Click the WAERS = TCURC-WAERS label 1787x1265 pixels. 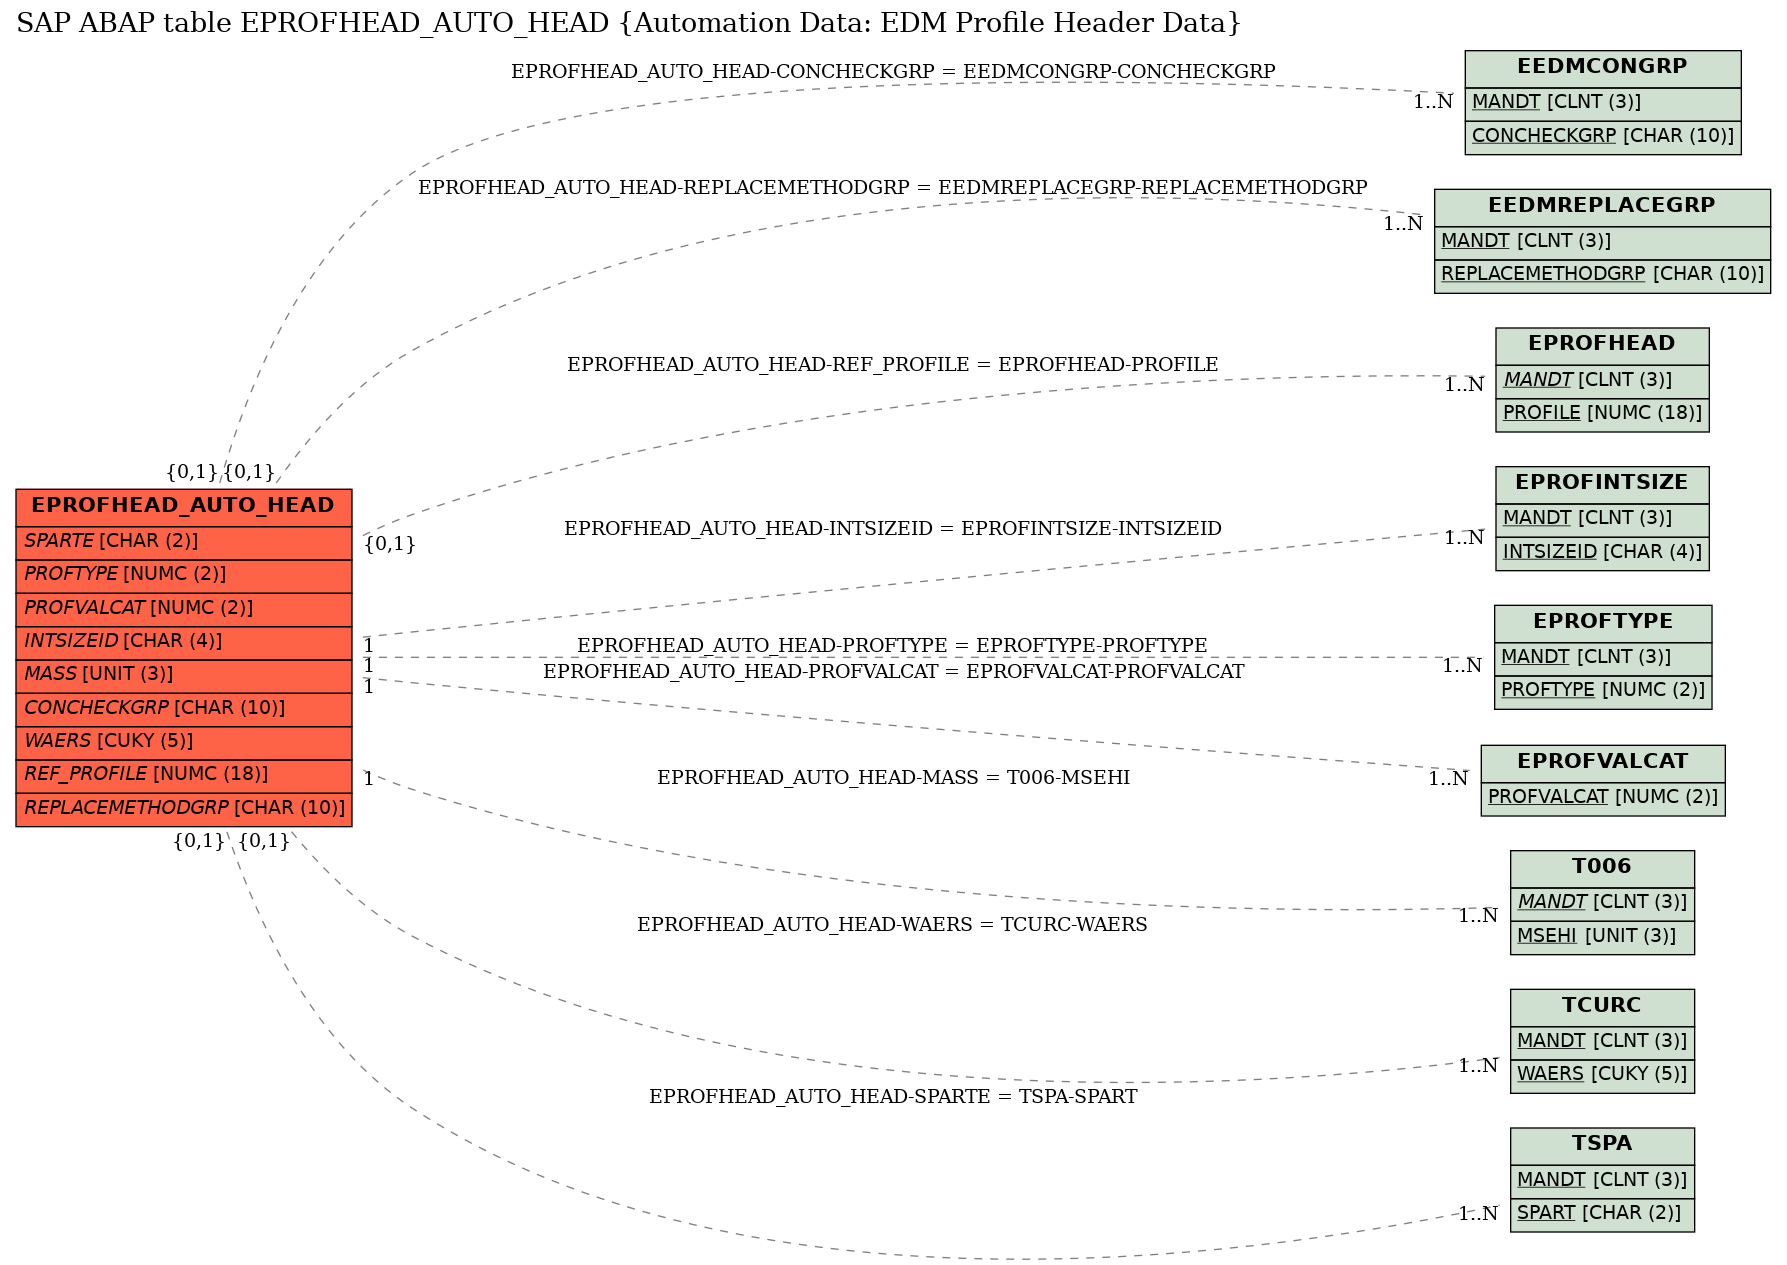pos(892,925)
